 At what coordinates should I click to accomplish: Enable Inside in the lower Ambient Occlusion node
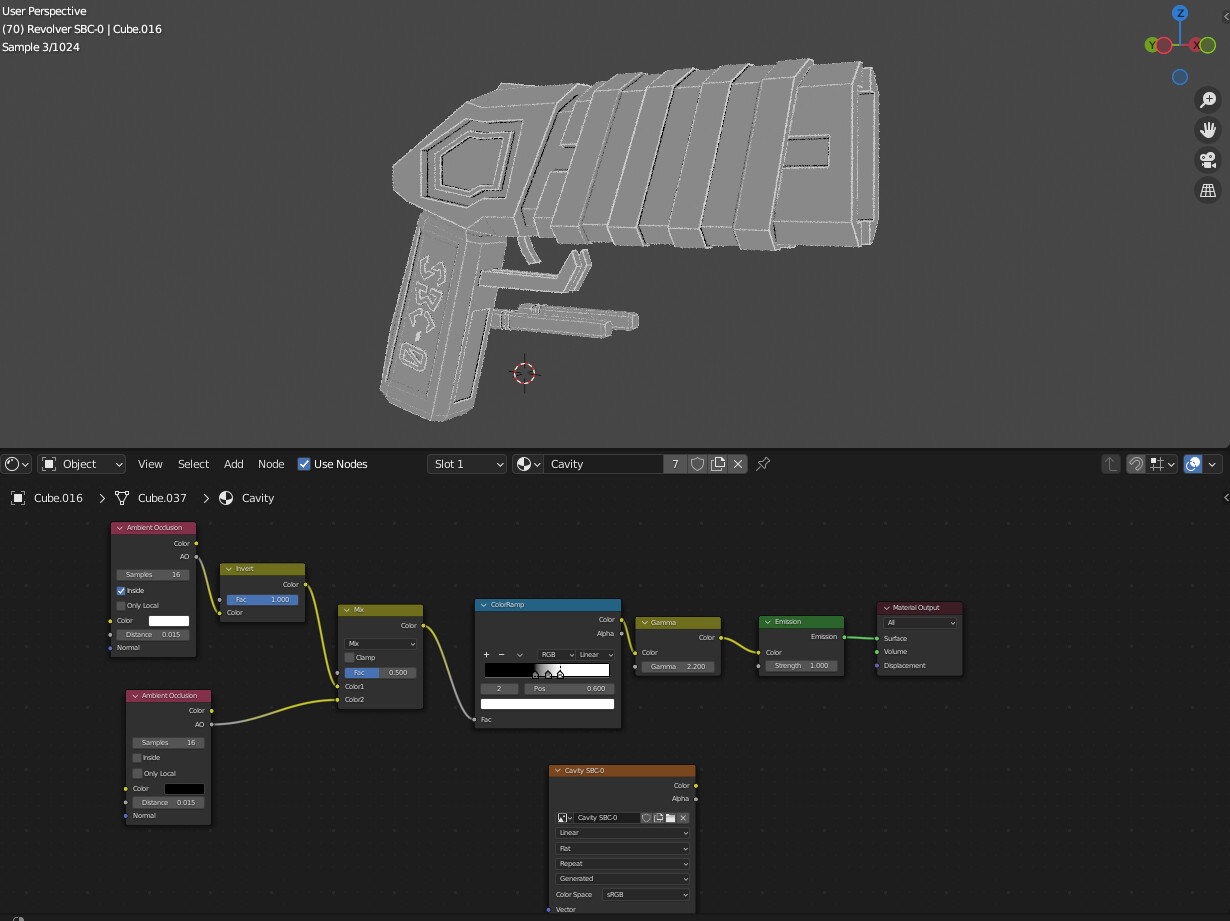pyautogui.click(x=137, y=758)
